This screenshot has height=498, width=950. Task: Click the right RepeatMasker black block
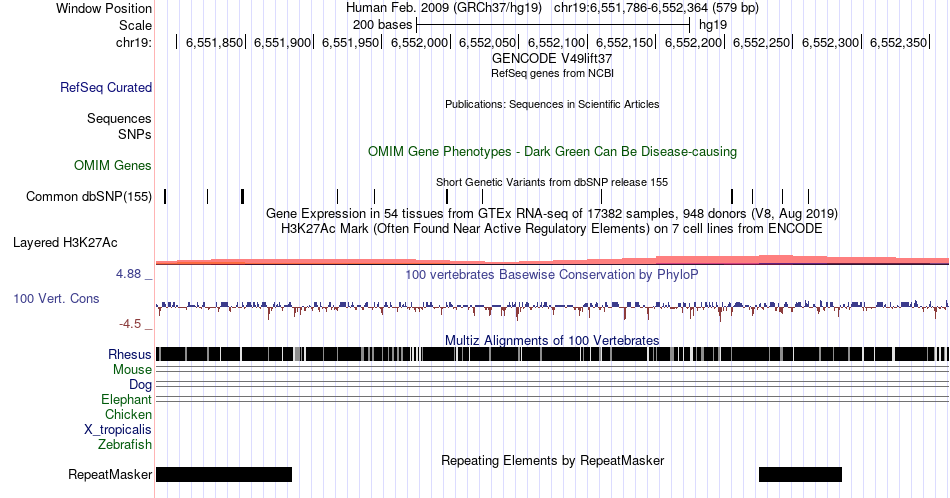click(x=800, y=474)
